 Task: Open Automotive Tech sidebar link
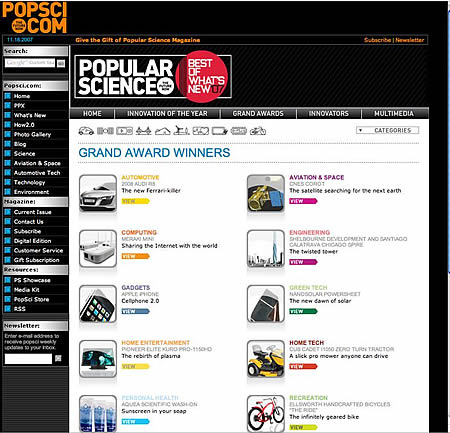click(37, 173)
